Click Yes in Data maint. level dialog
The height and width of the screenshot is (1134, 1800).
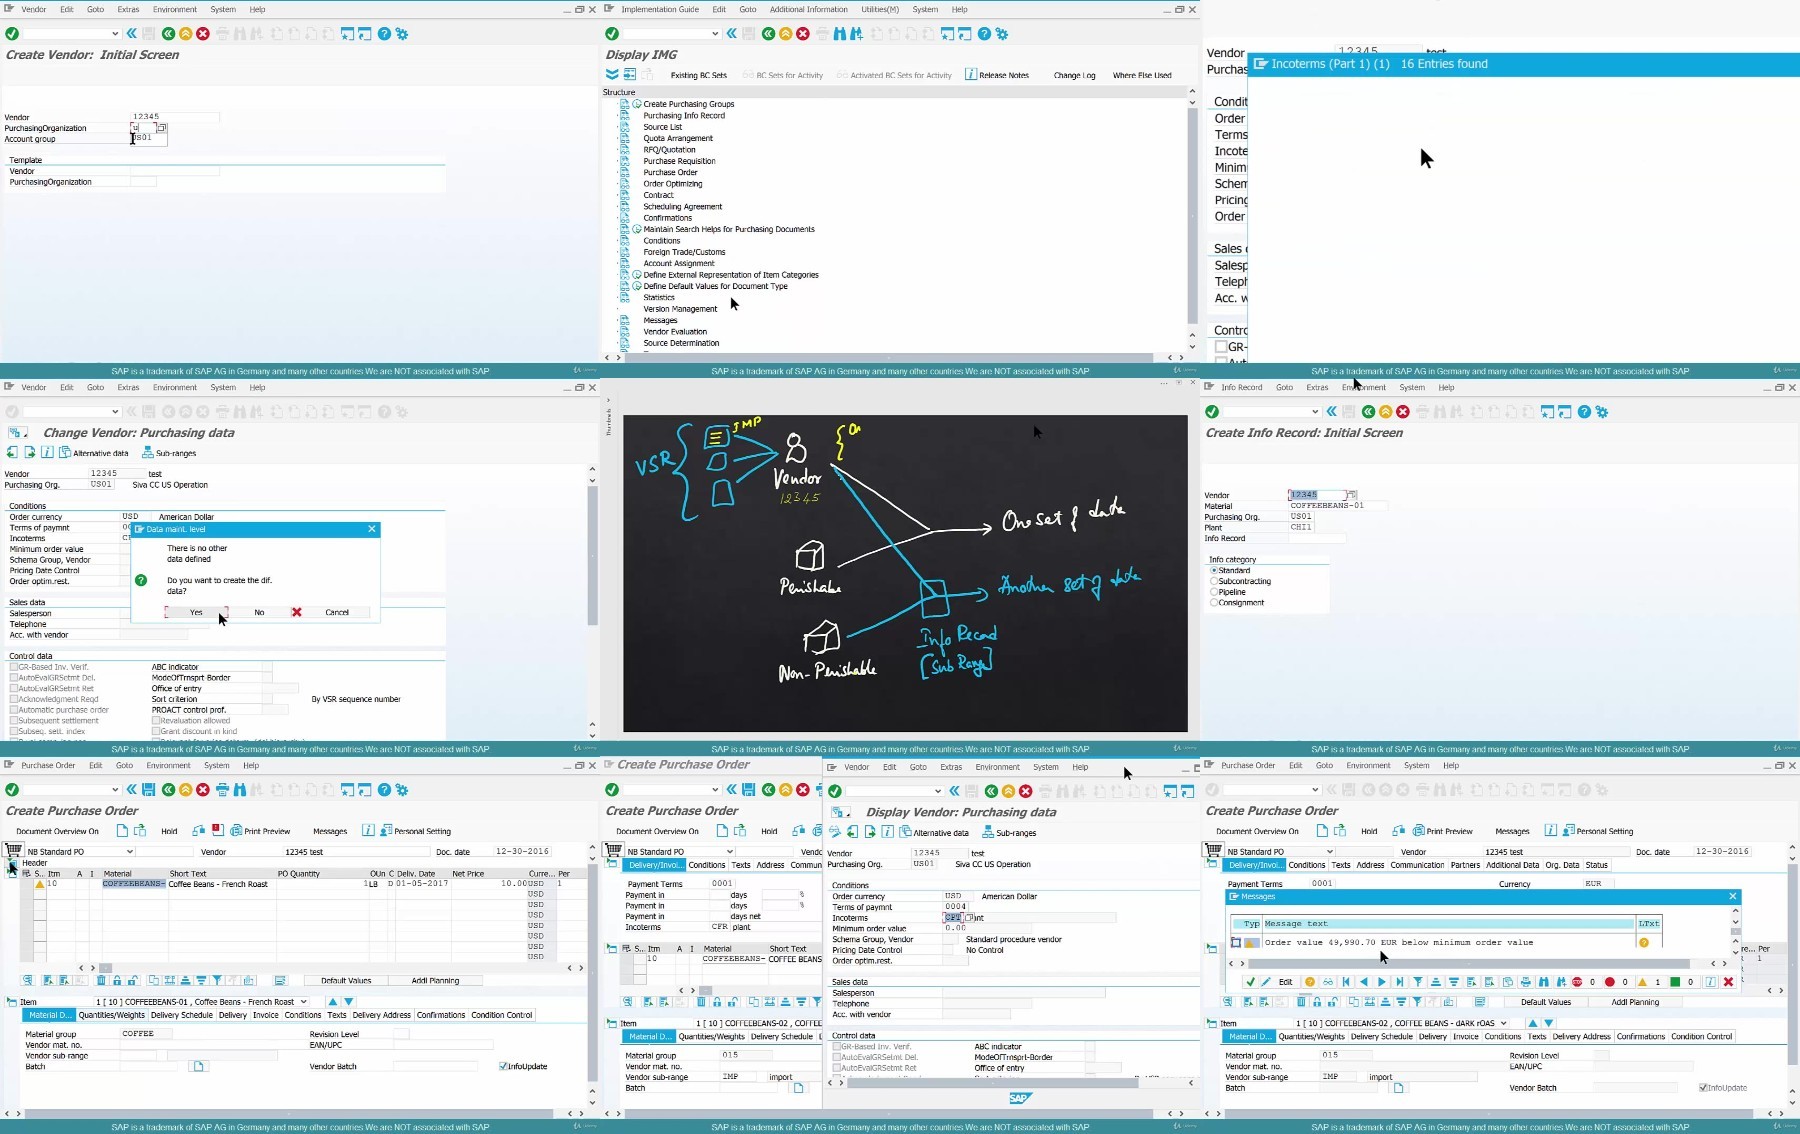[x=196, y=612]
